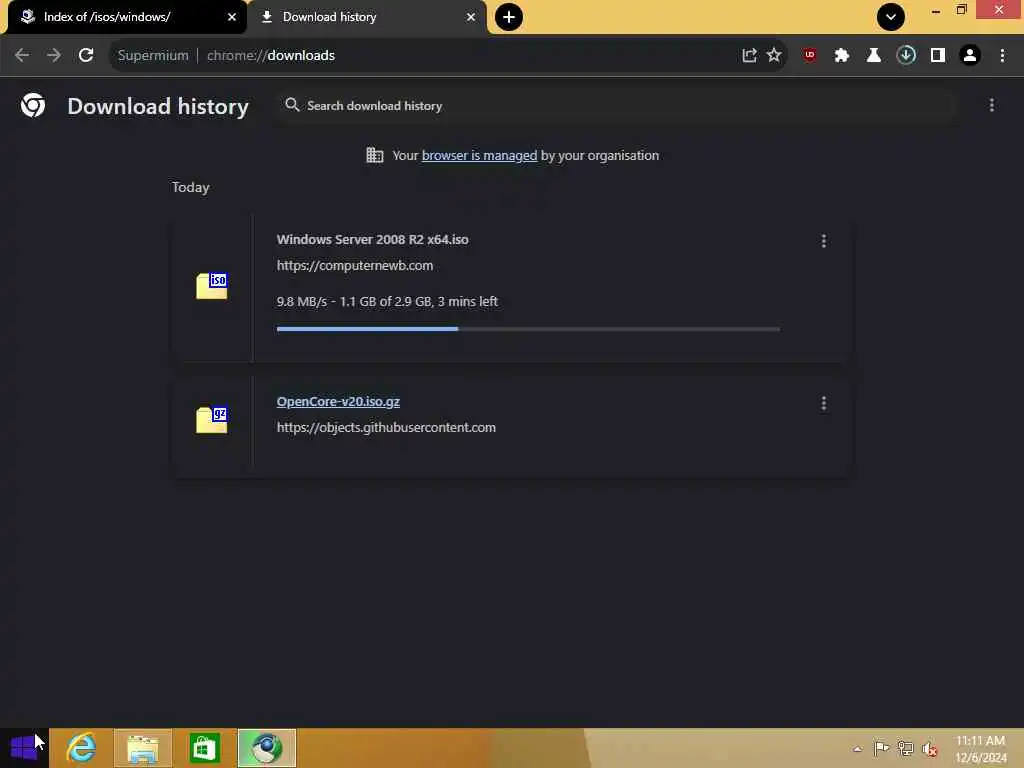Click the https://objects.githubusercontent.com source text
The image size is (1024, 768).
[386, 428]
